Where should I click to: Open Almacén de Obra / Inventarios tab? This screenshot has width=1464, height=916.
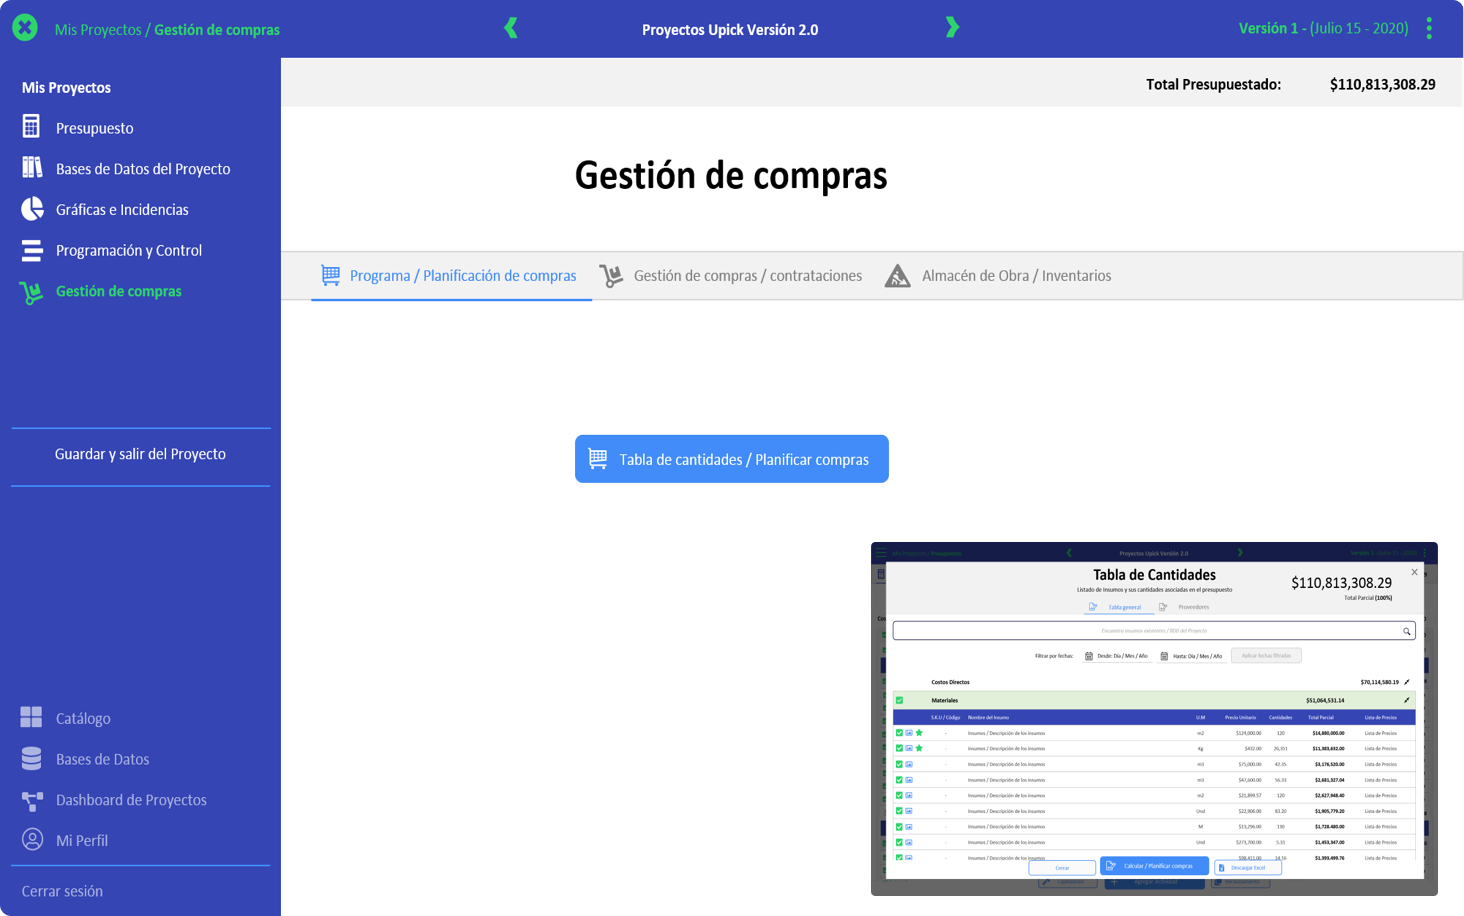coord(998,276)
